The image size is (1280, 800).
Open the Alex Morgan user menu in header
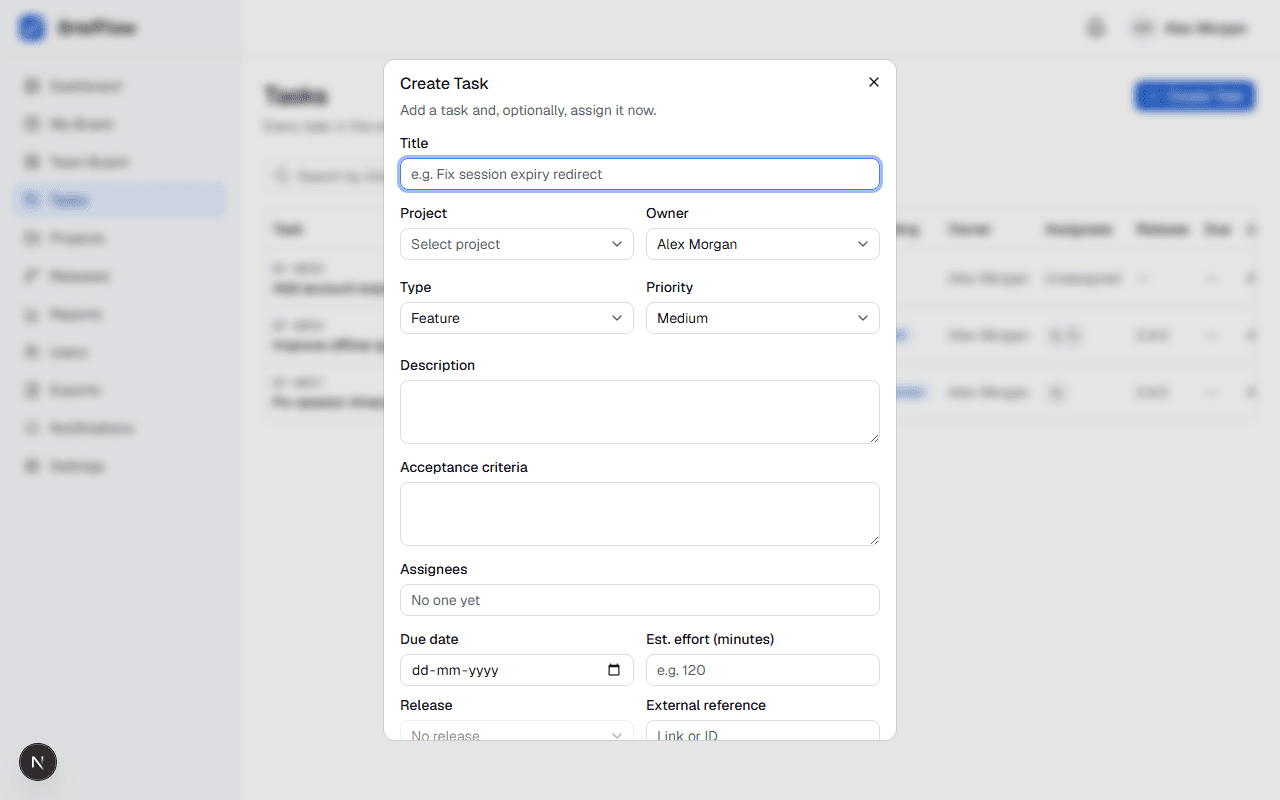point(1190,28)
